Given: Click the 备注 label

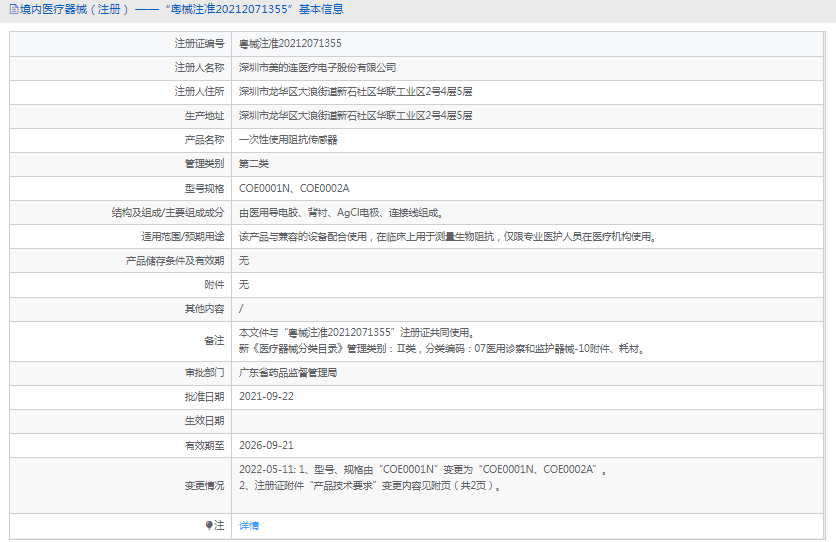Looking at the screenshot, I should tap(214, 341).
